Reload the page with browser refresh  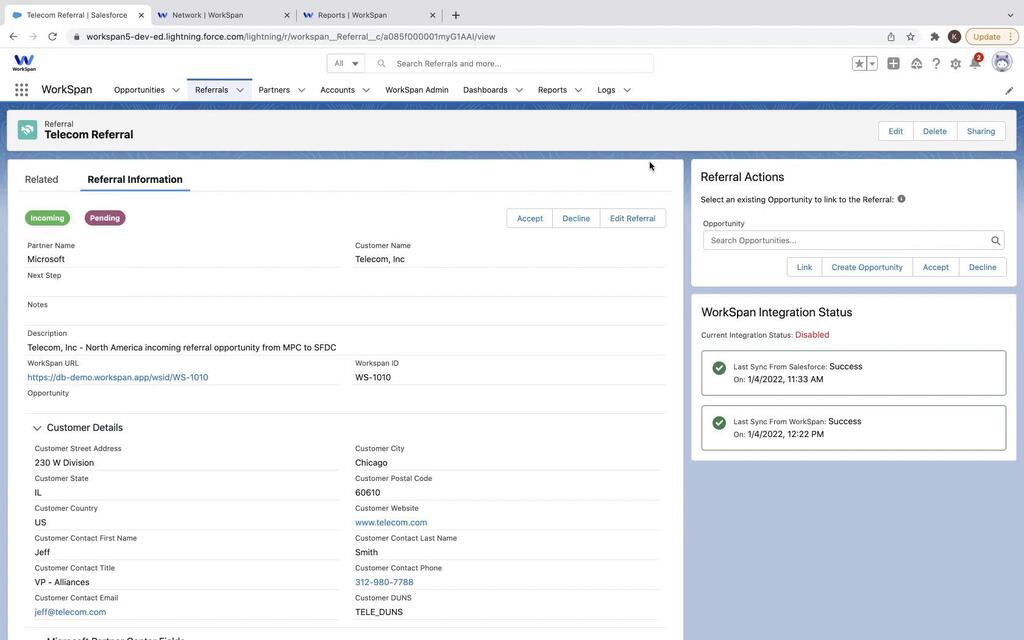52,37
